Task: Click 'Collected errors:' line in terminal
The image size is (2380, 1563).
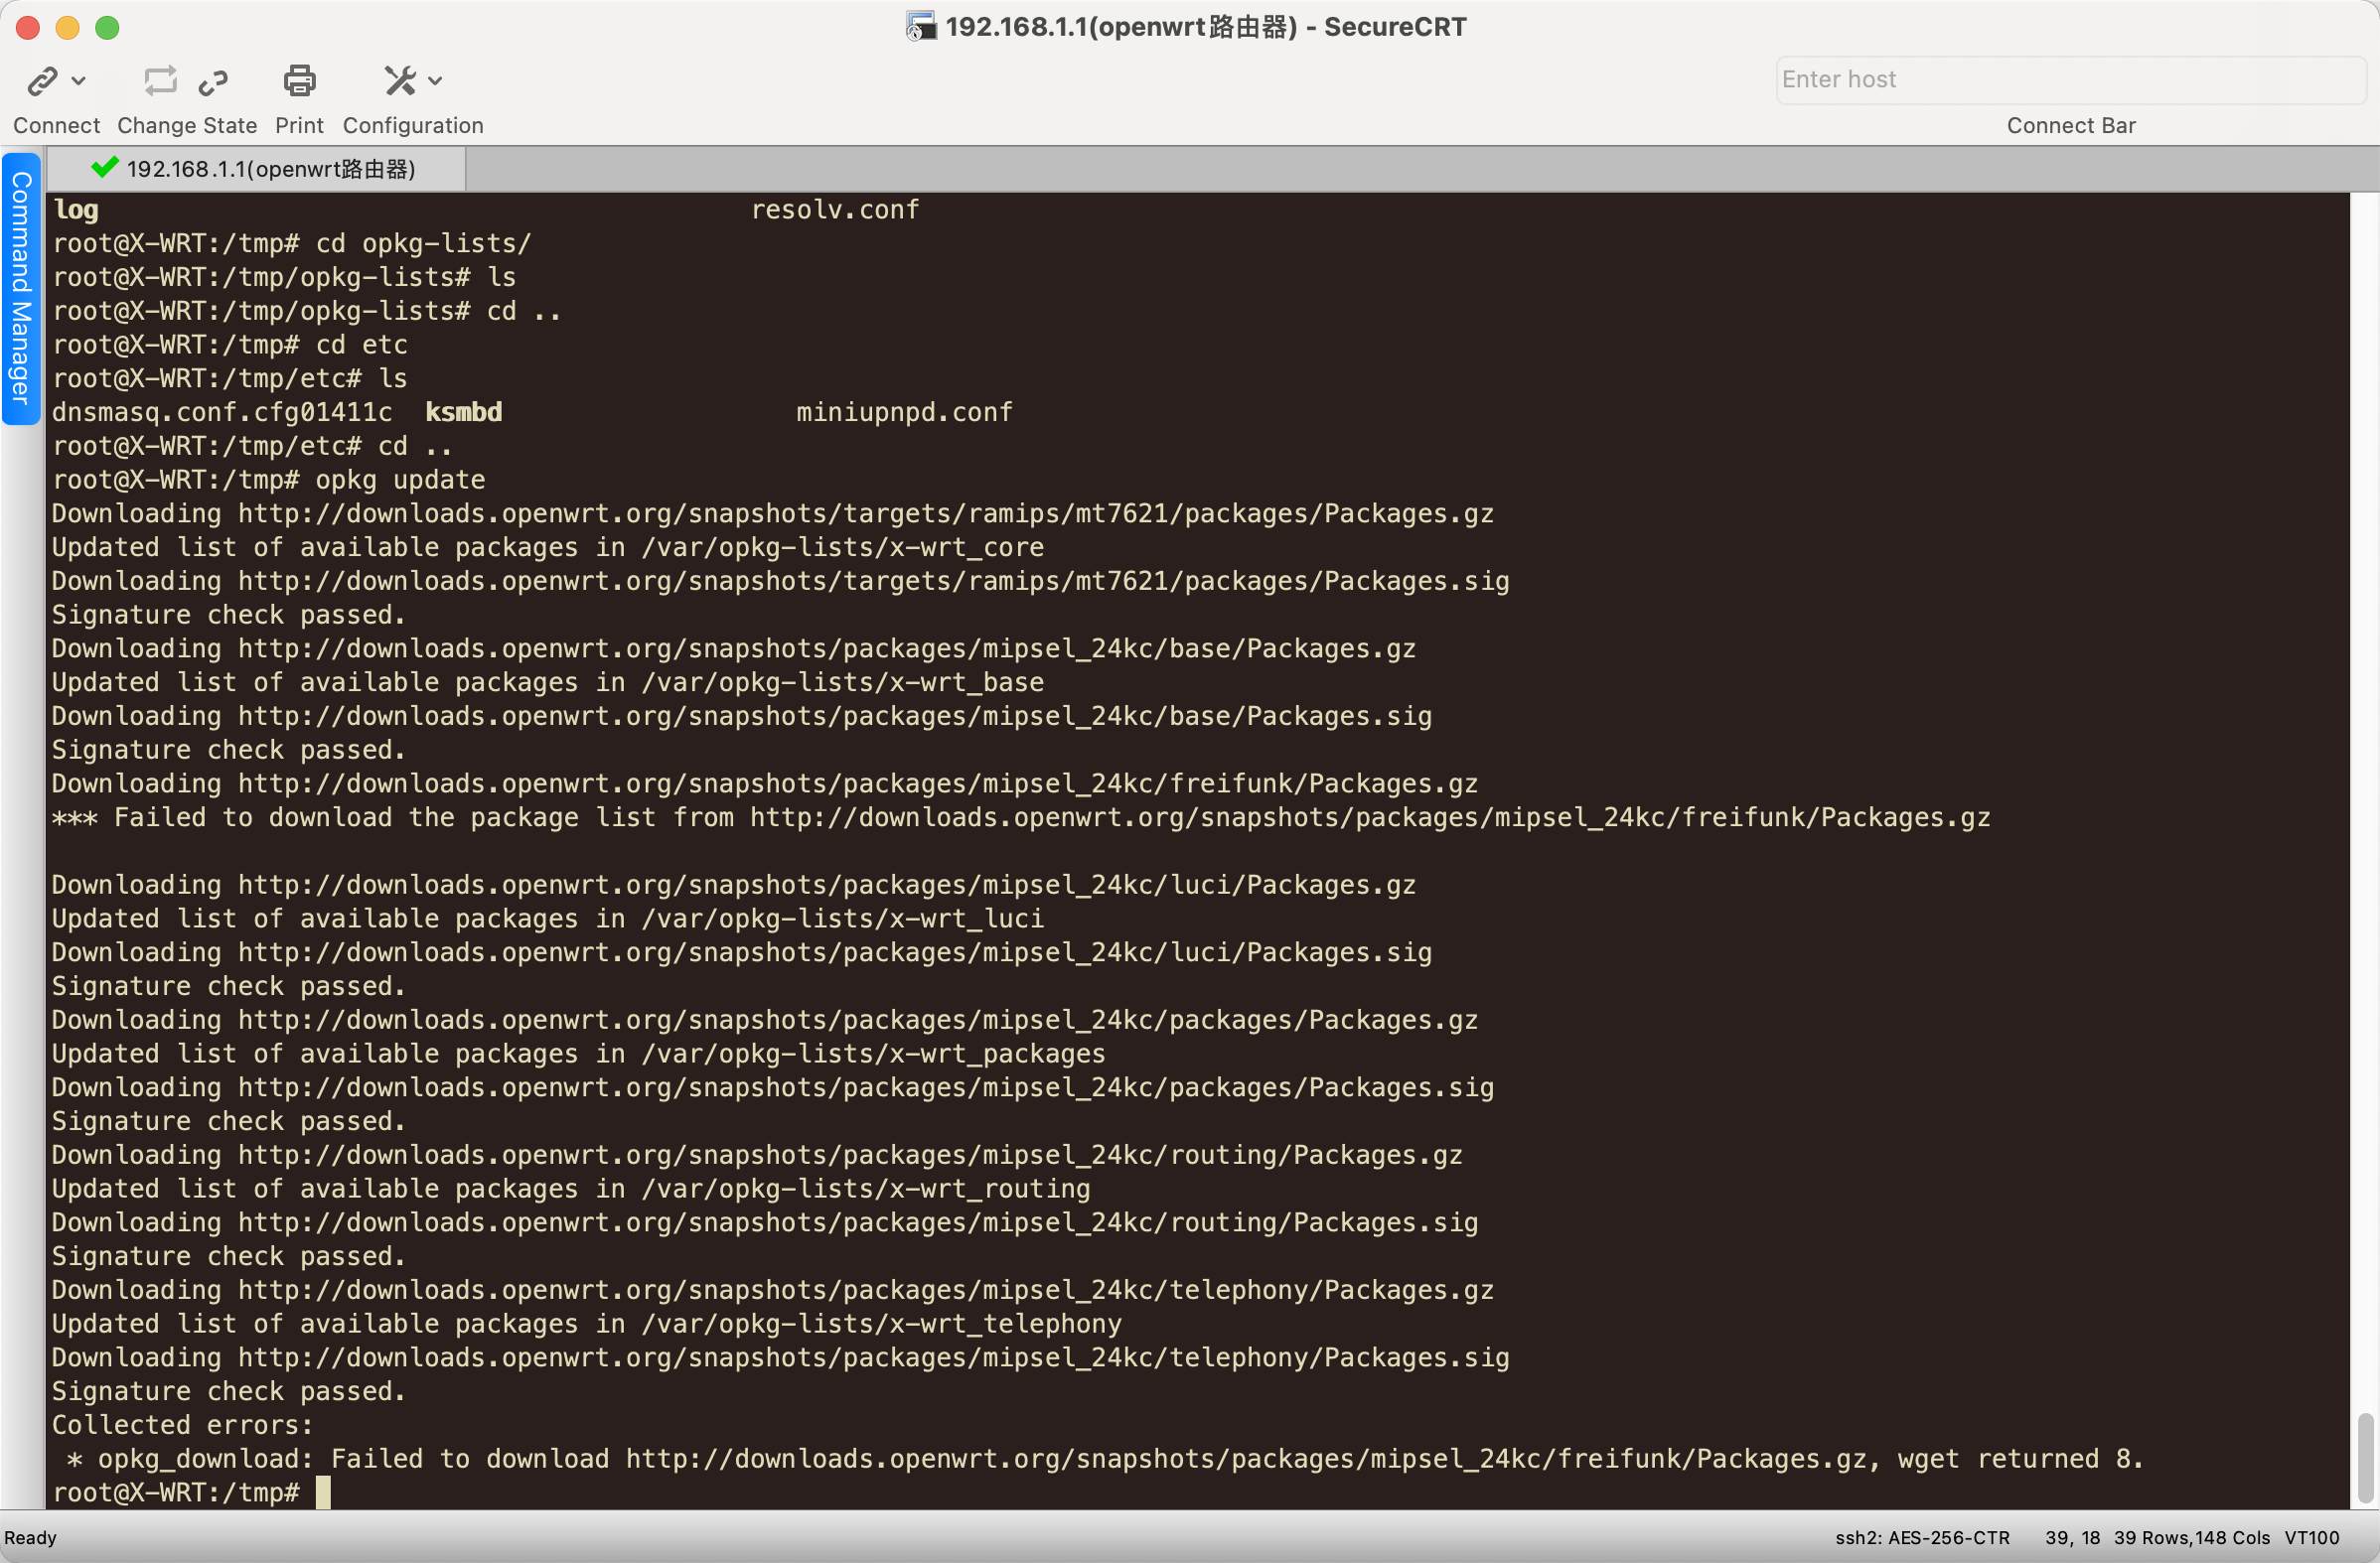Action: click(x=182, y=1425)
